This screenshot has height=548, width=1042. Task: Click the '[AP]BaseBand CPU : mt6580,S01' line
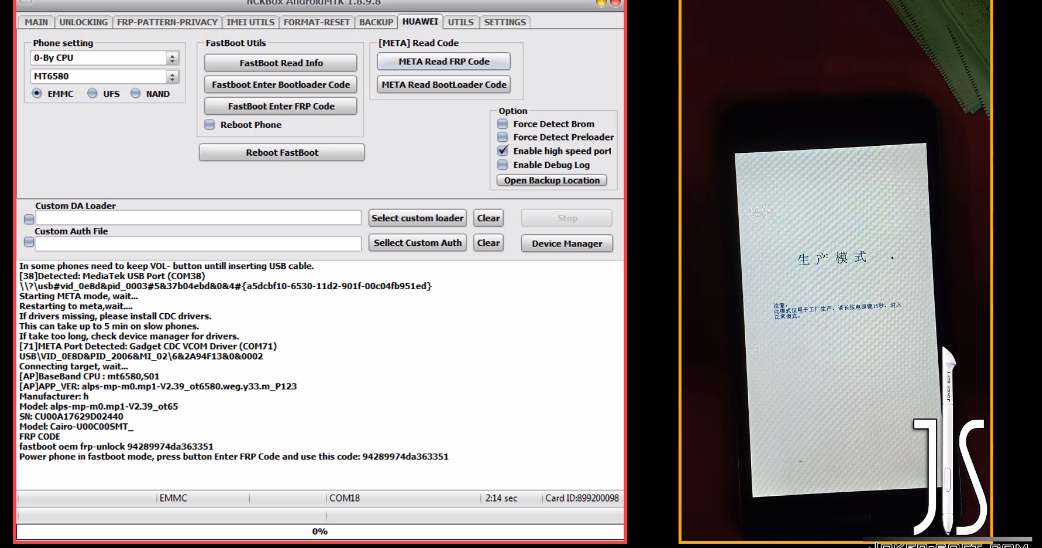[x=89, y=376]
